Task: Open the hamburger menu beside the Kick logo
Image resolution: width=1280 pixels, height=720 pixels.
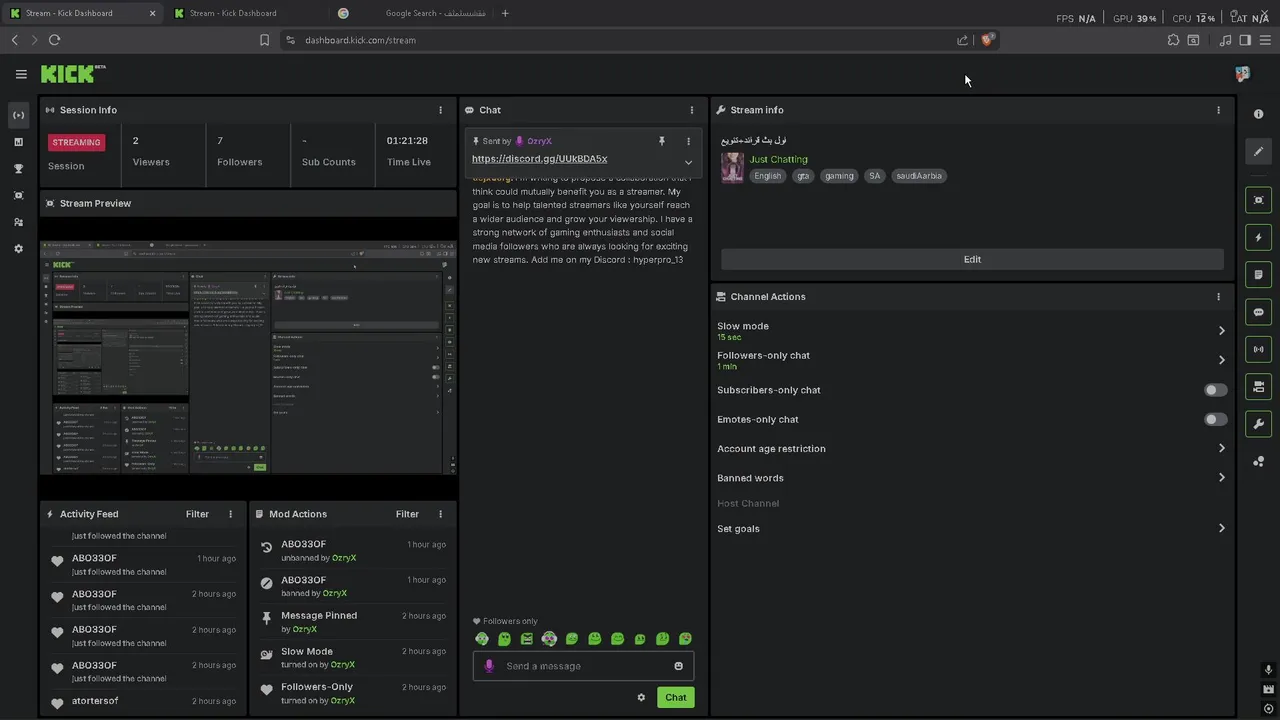Action: [x=21, y=74]
